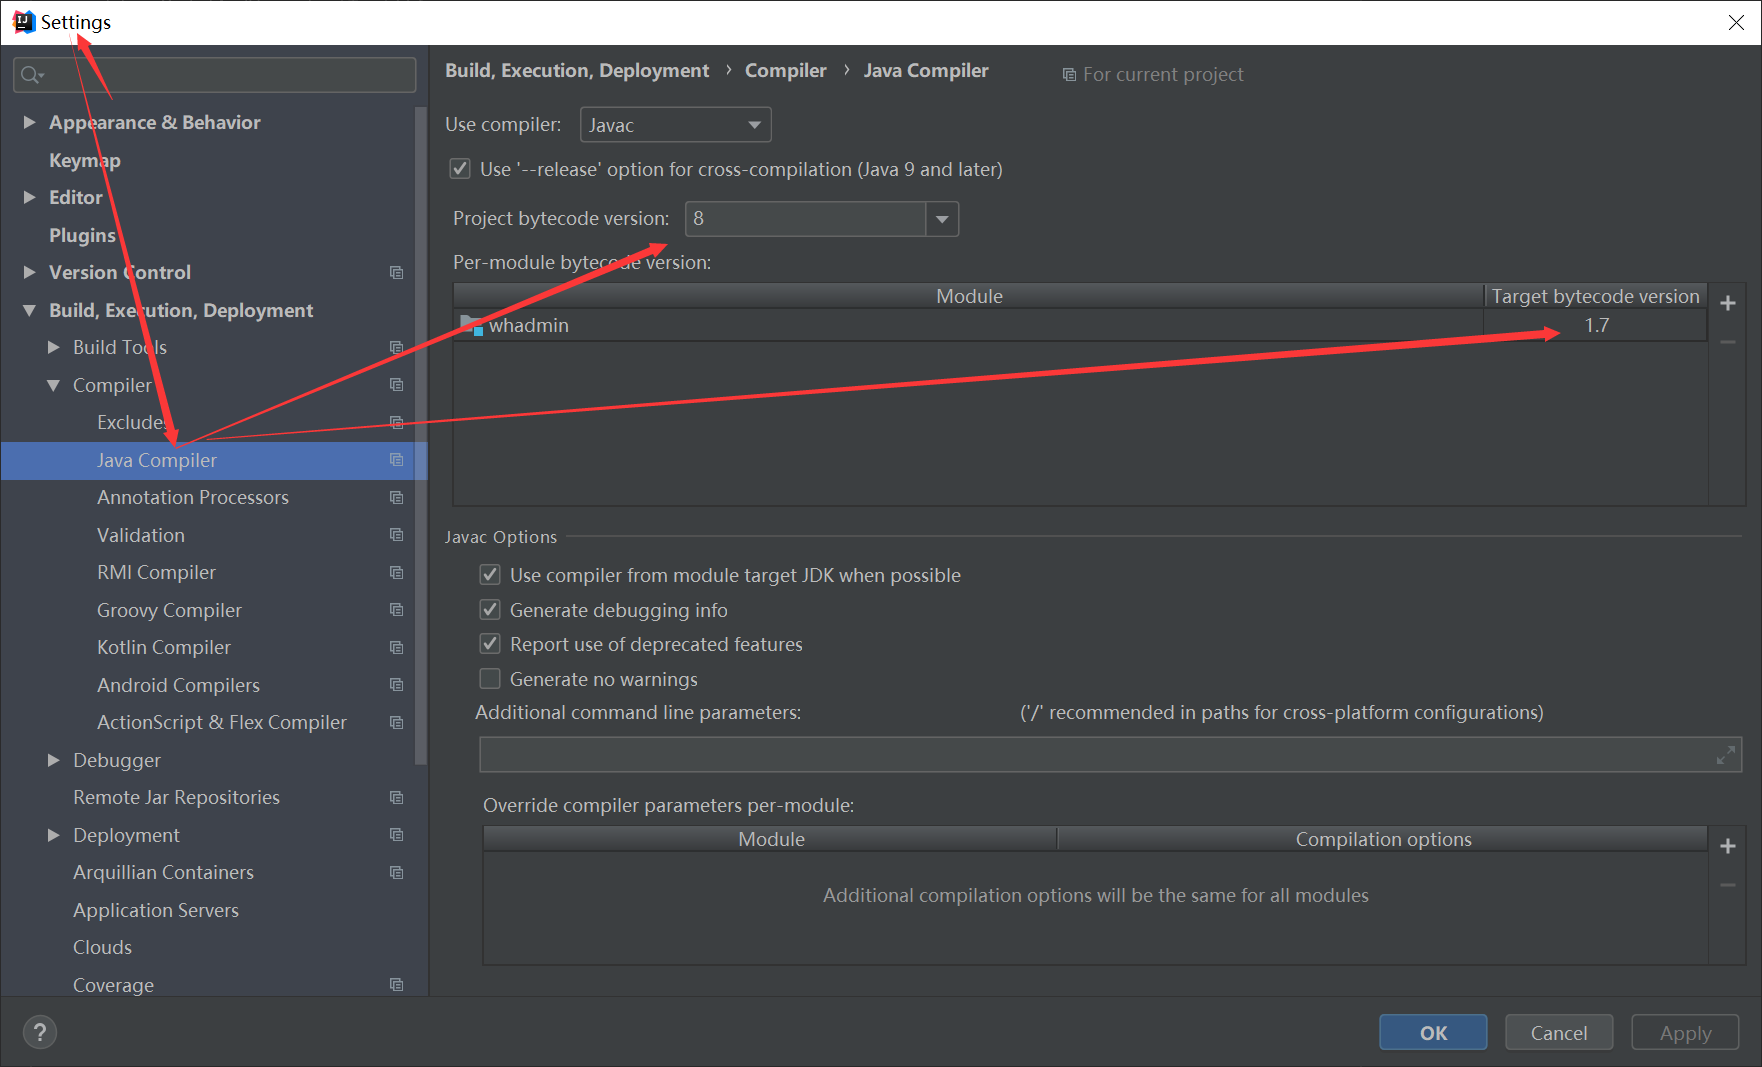
Task: Add a module with the plus icon
Action: (x=1728, y=302)
